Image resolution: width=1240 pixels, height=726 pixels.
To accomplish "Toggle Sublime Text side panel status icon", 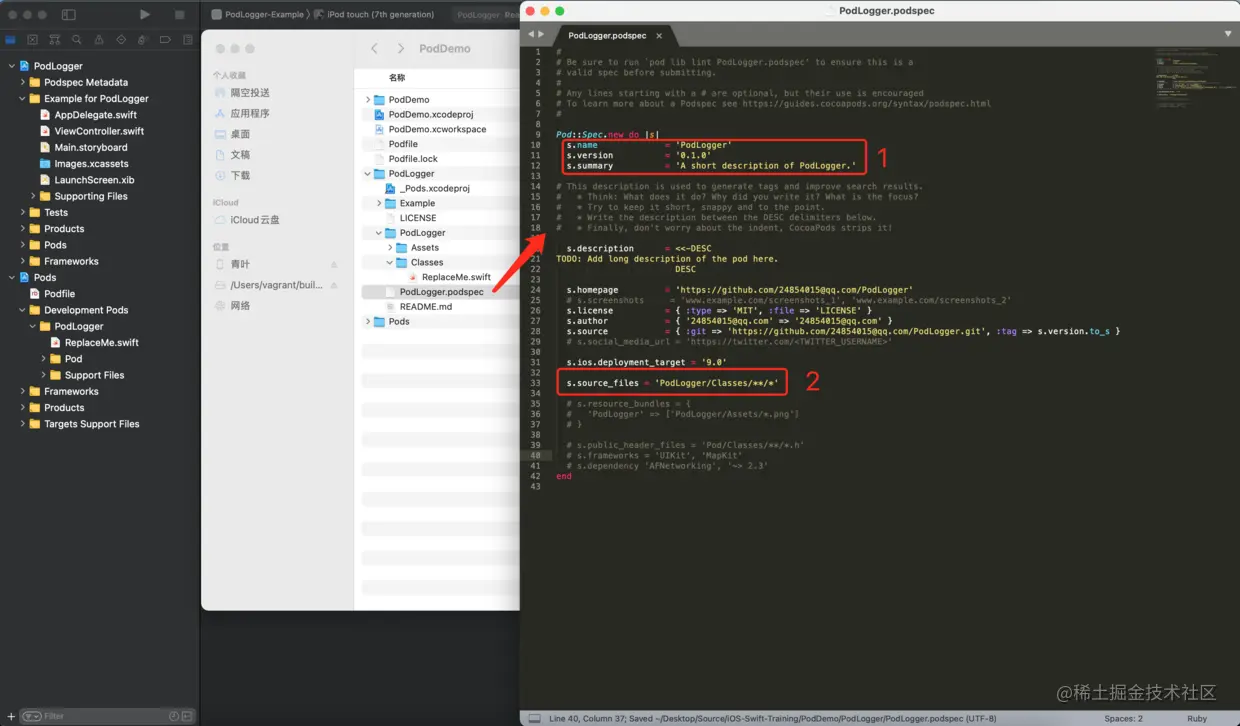I will coord(534,718).
